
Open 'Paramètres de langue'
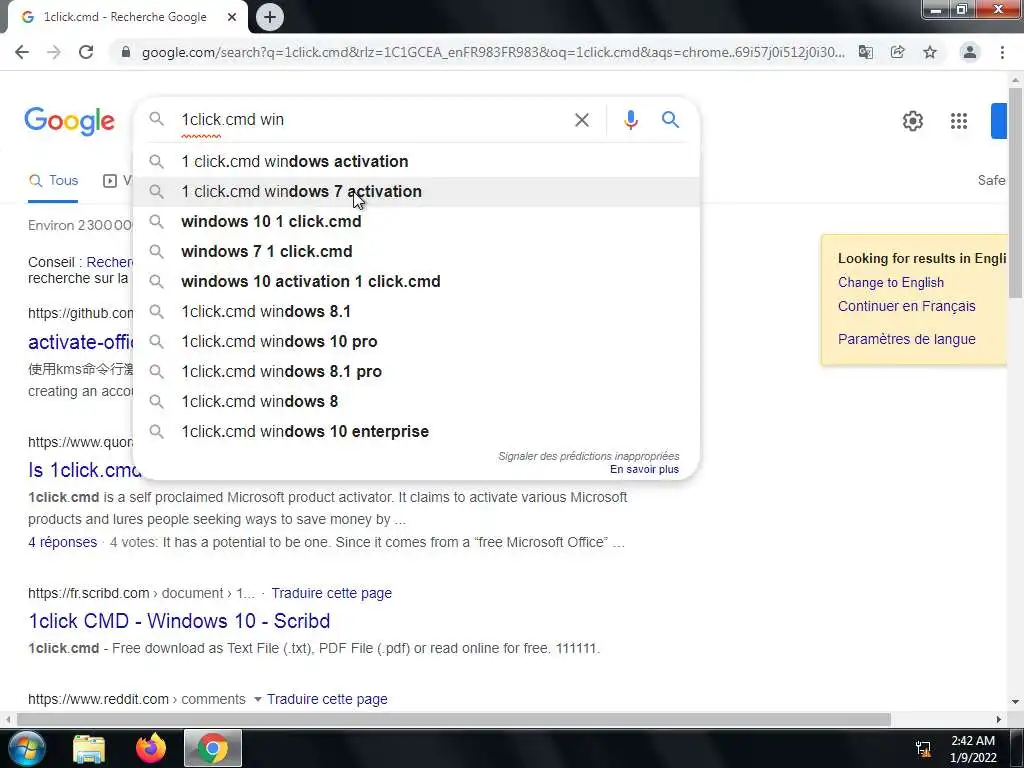click(906, 339)
